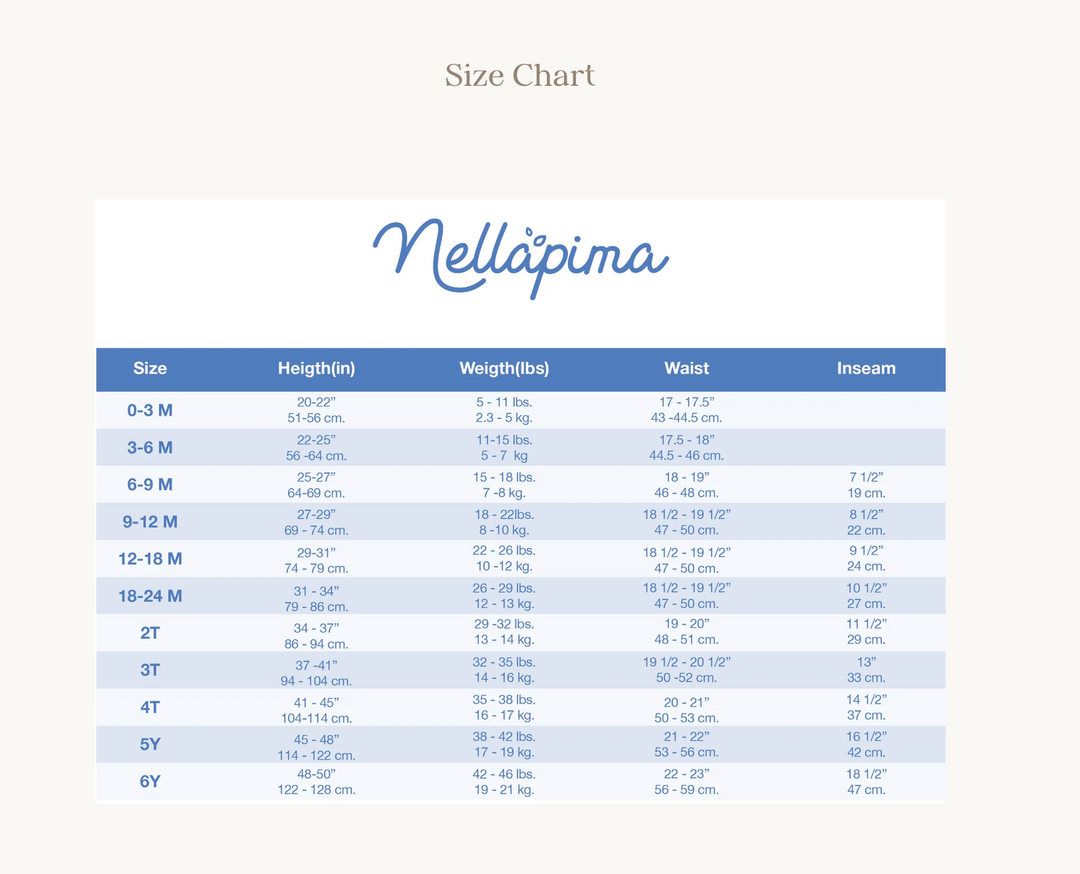Click the 4T size row label
The width and height of the screenshot is (1080, 874).
pos(150,707)
